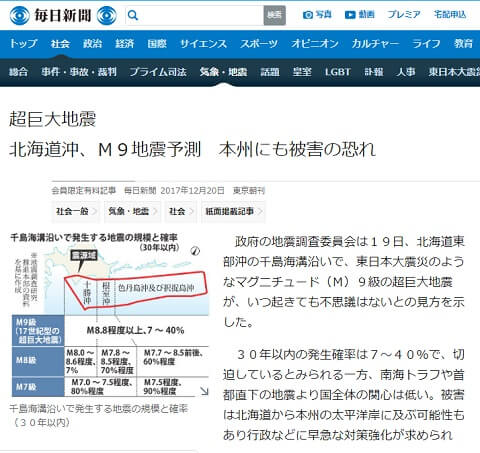Select 国際 in the main navigation

[x=157, y=44]
